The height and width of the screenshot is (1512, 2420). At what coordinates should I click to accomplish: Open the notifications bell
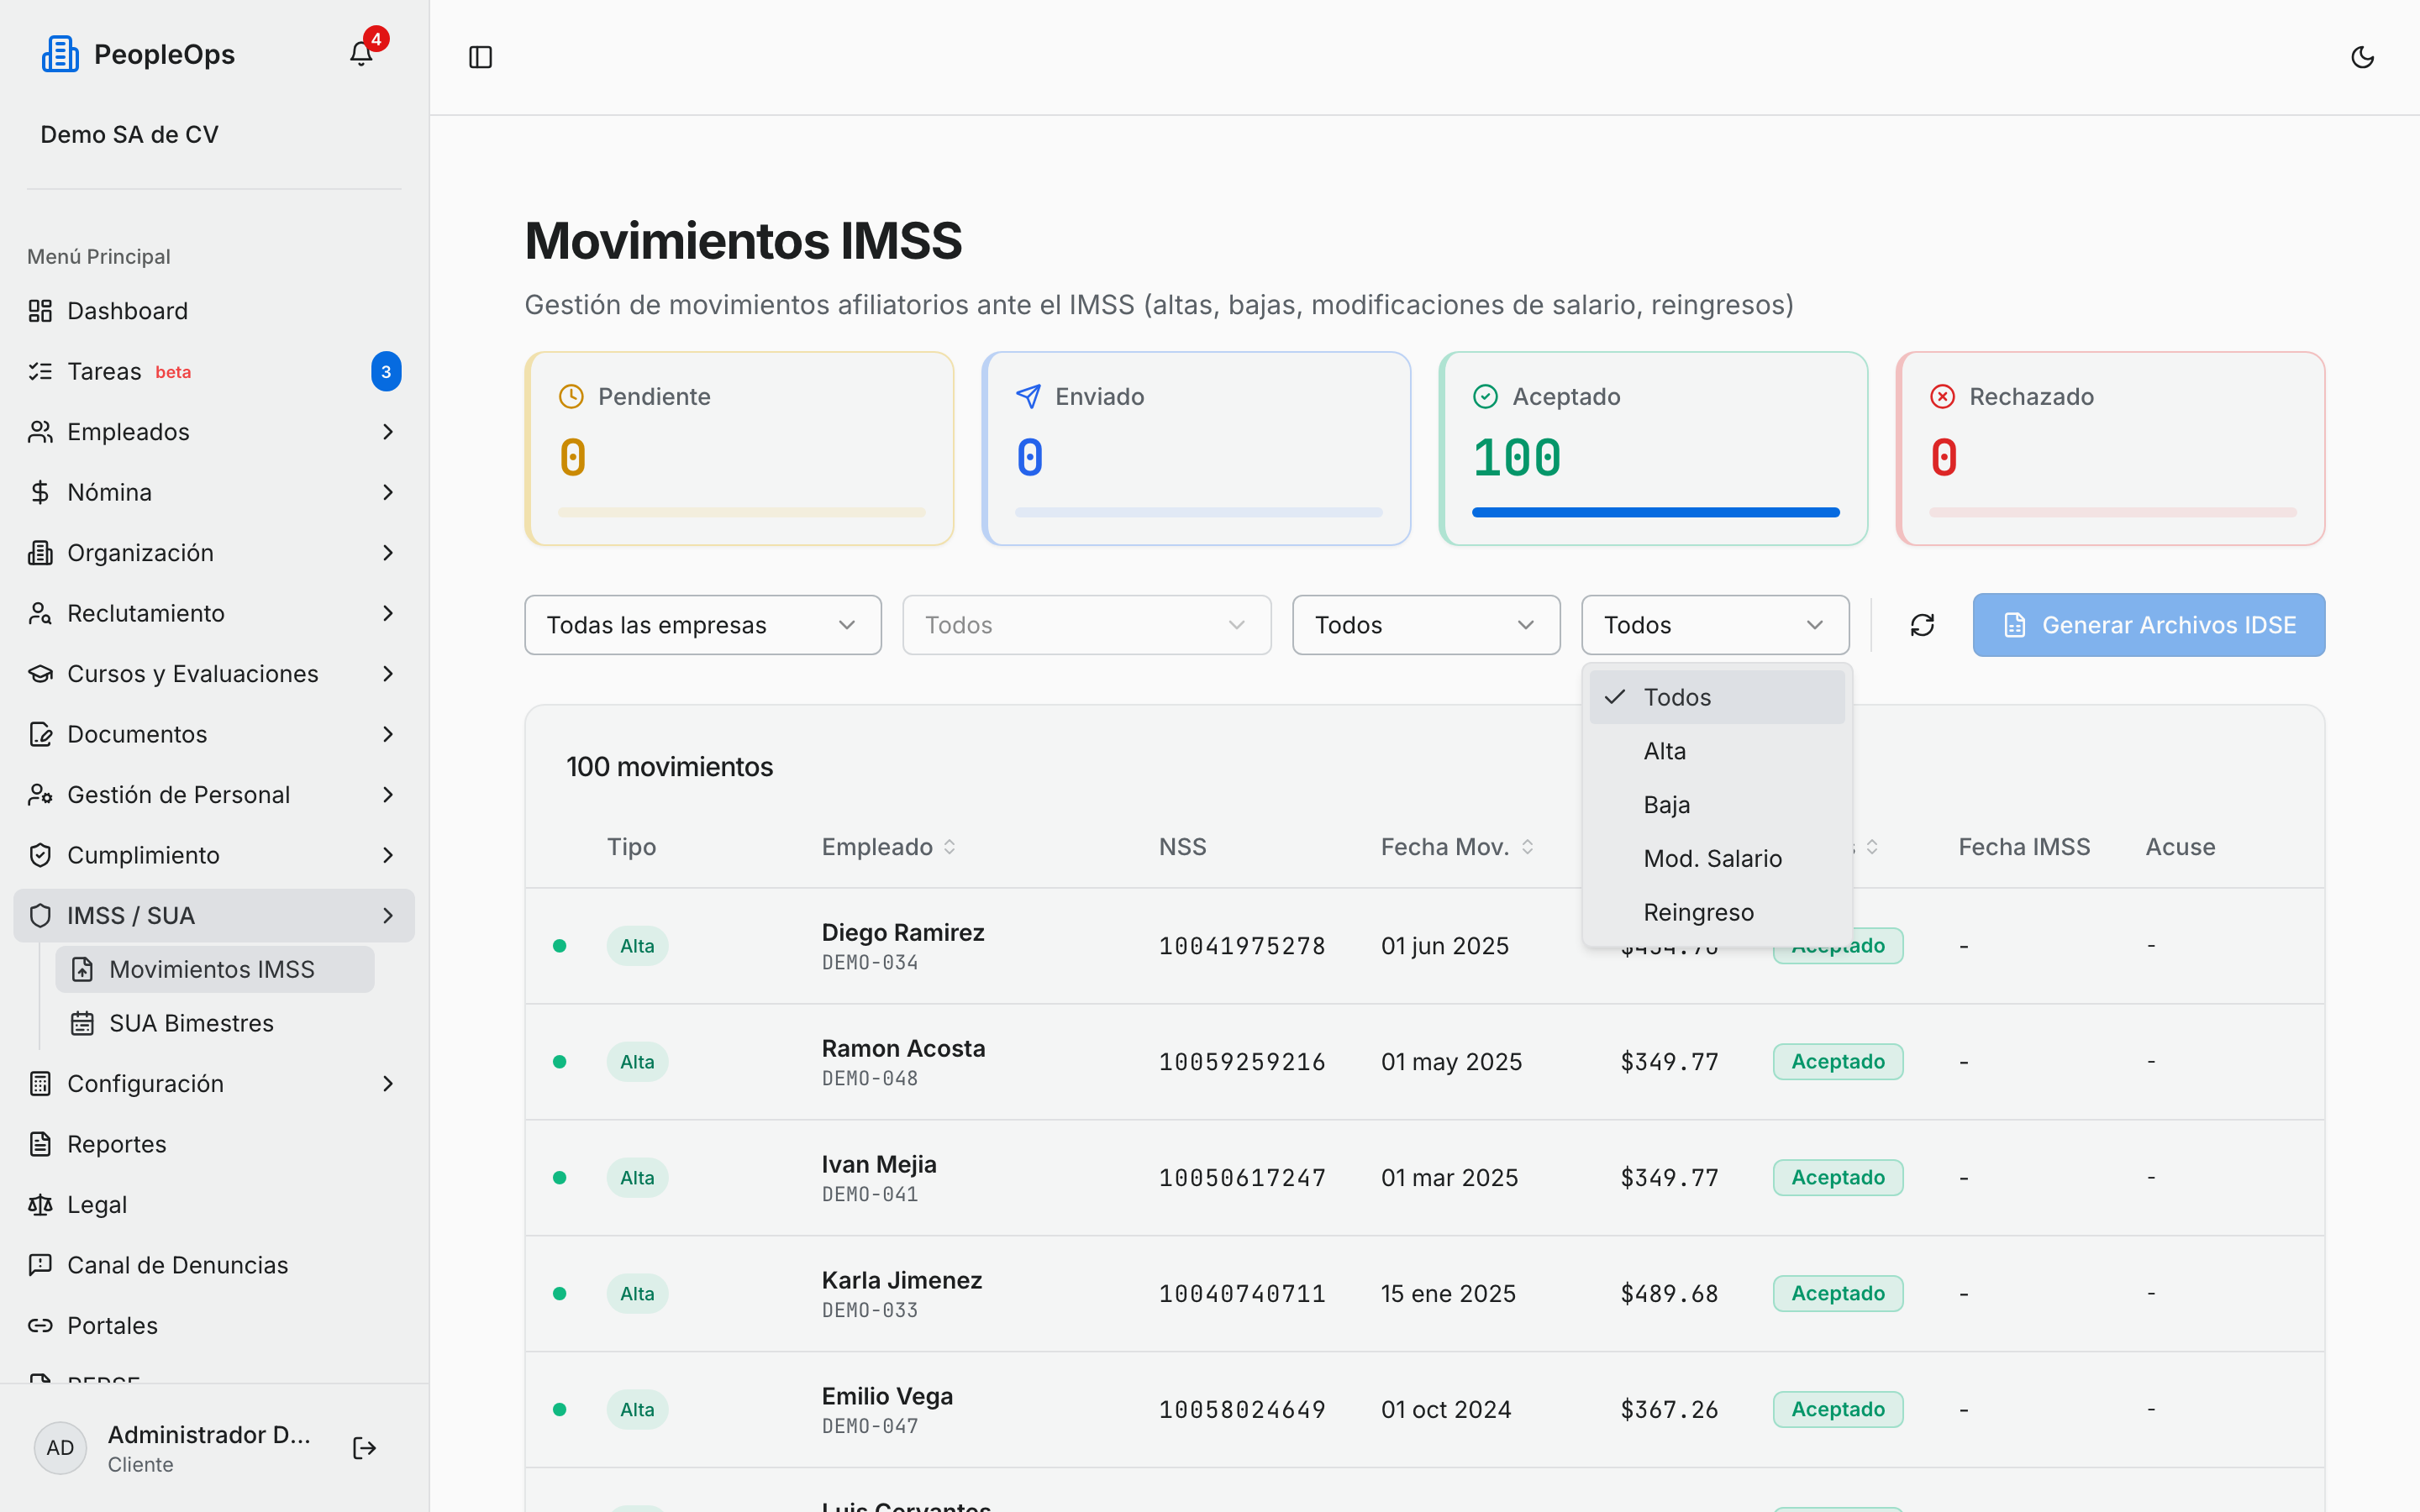click(361, 54)
